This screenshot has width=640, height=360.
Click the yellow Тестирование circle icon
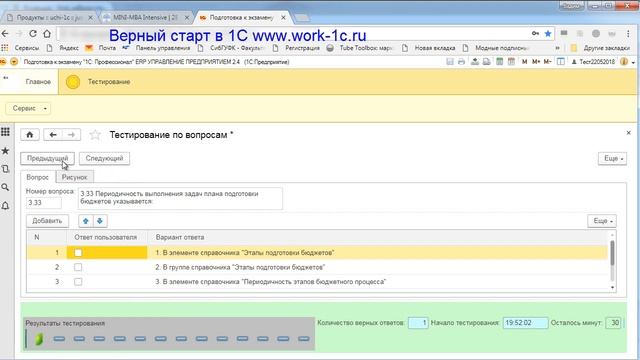pyautogui.click(x=73, y=82)
